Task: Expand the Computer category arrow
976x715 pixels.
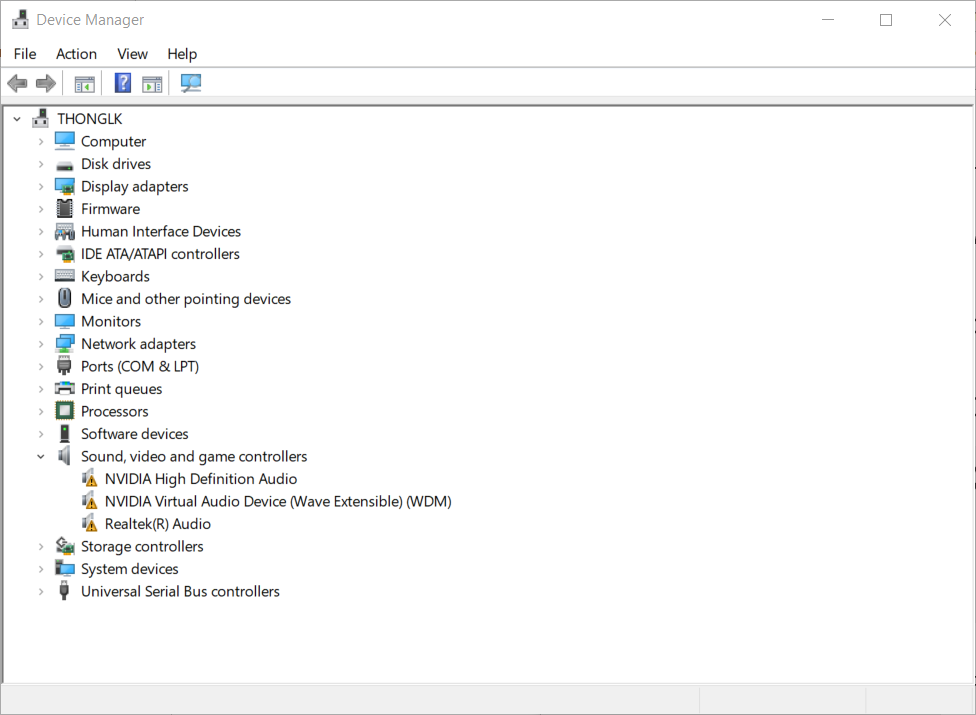Action: tap(41, 142)
